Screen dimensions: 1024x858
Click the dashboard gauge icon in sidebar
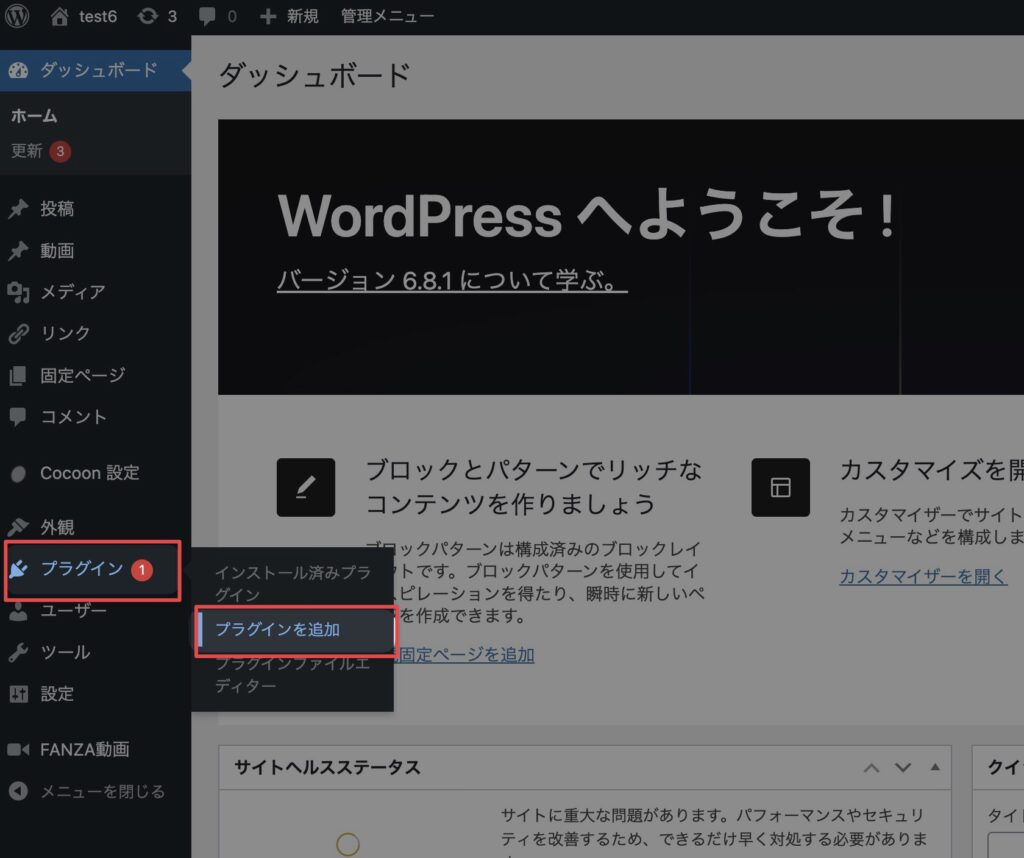[x=18, y=70]
